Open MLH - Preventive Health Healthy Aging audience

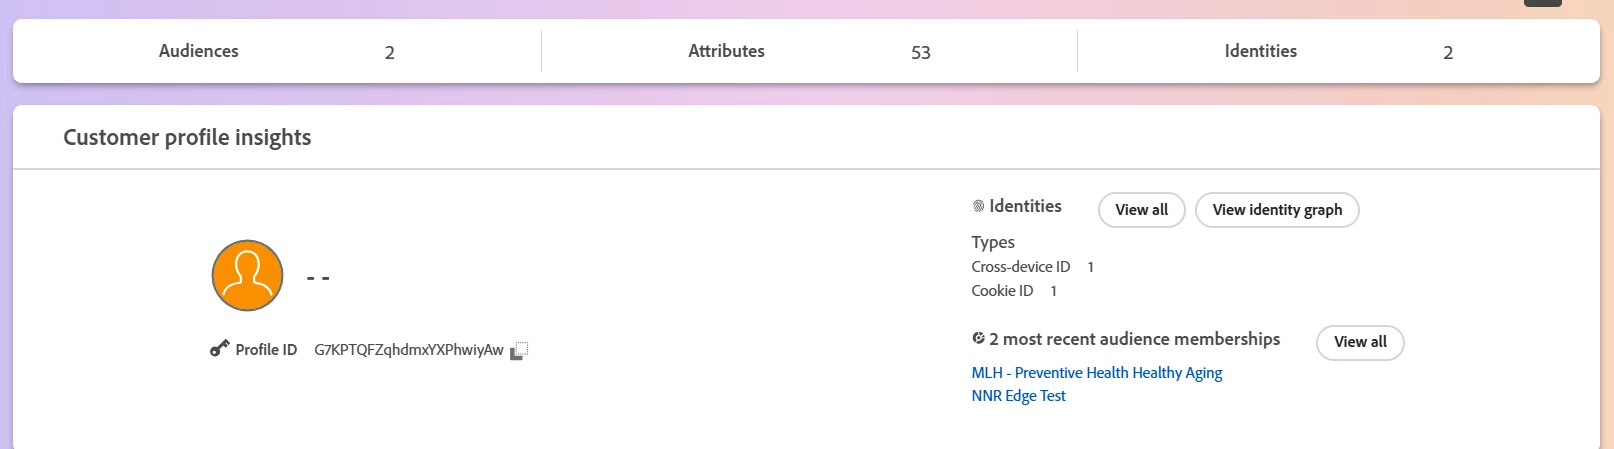[x=1097, y=373]
